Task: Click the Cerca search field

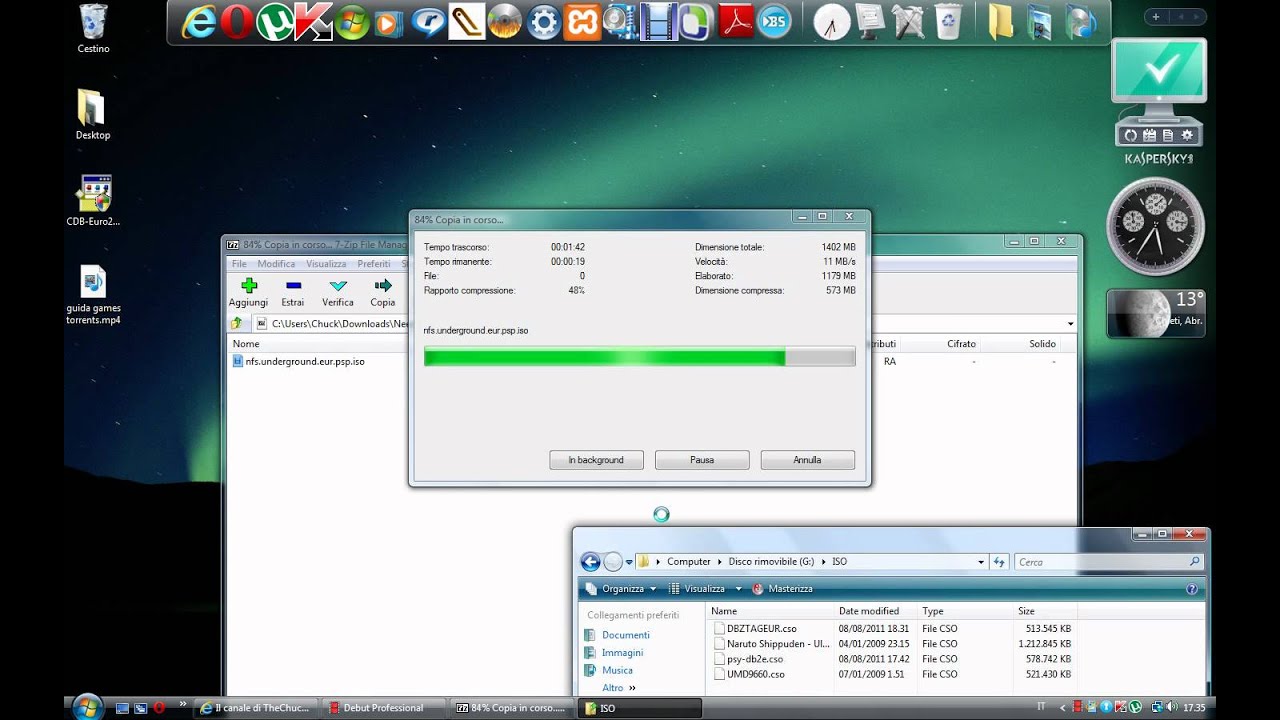Action: point(1108,562)
